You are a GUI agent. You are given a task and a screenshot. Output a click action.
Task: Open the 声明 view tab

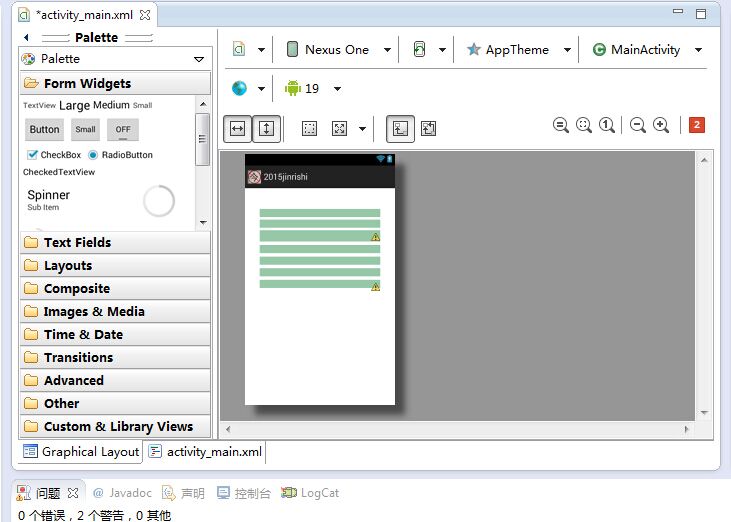[183, 493]
